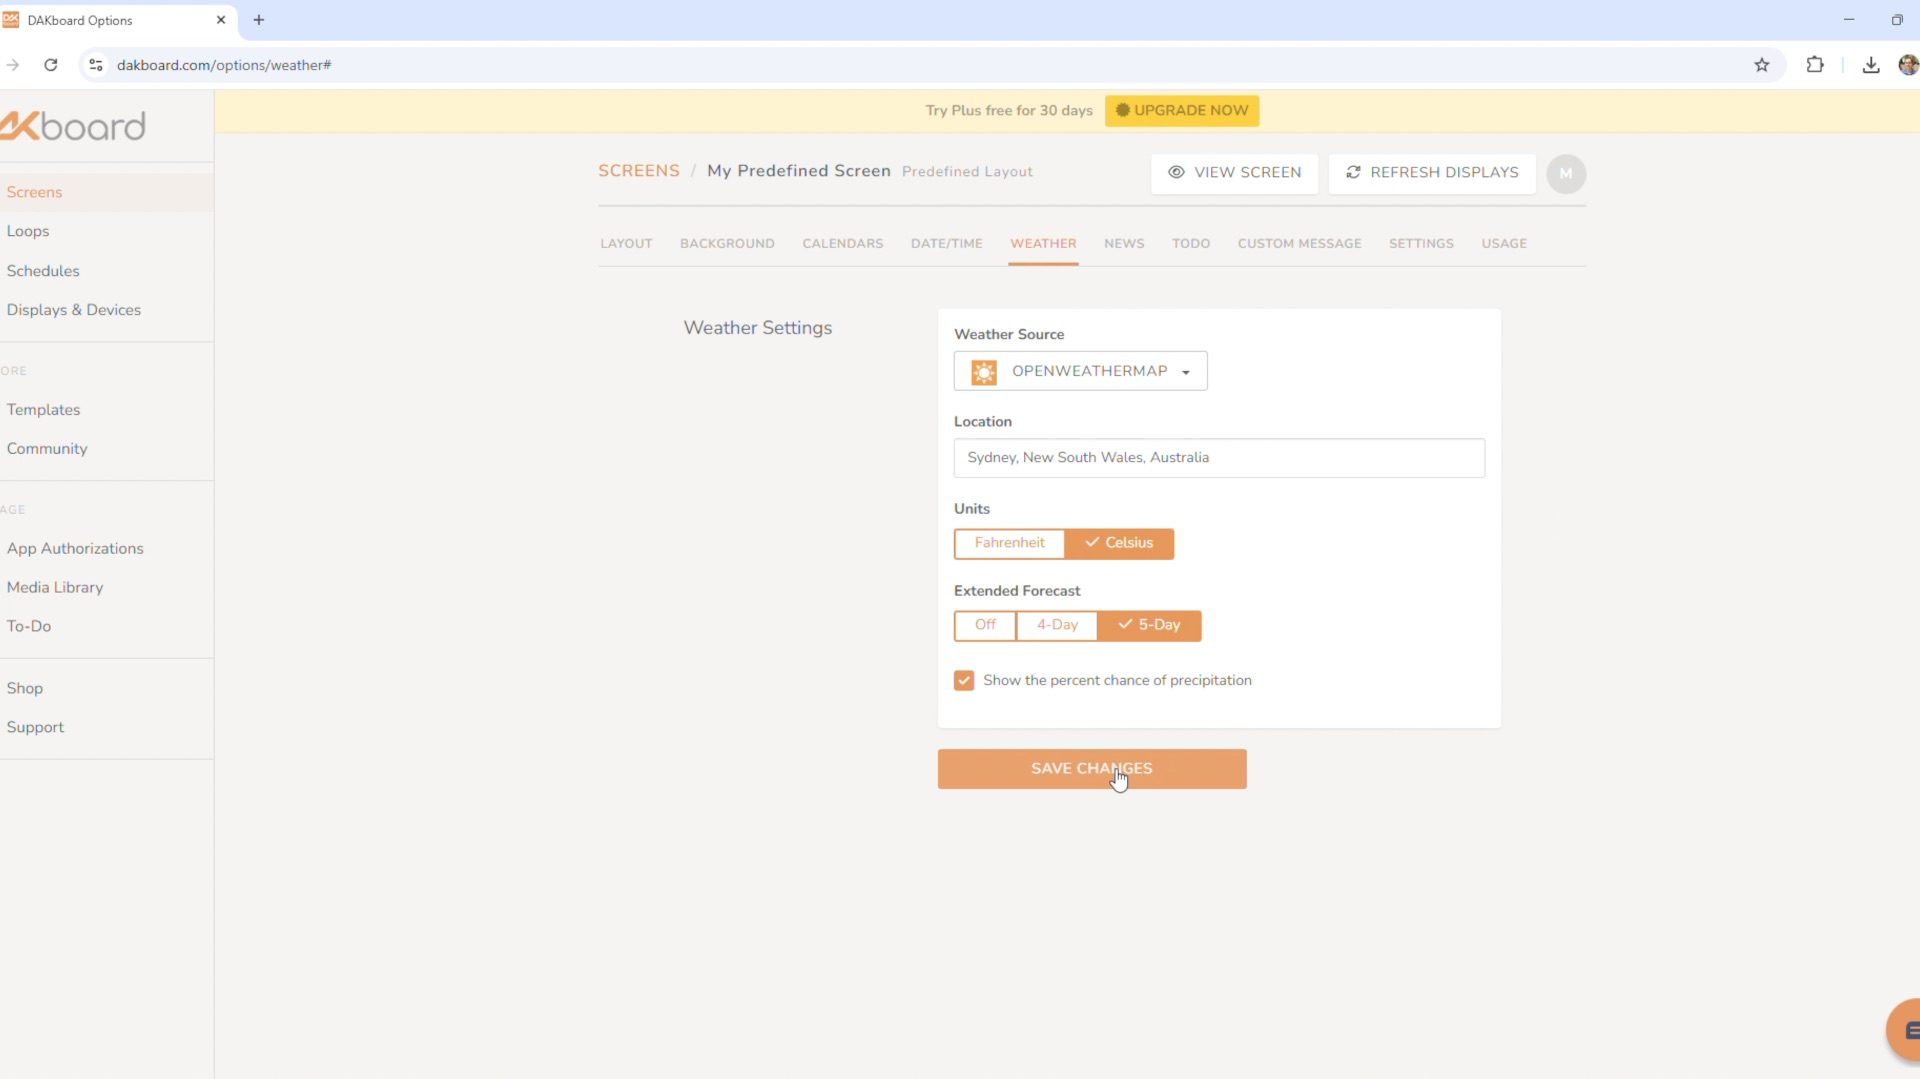Open Media Library in the sidebar
The width and height of the screenshot is (1920, 1079).
click(55, 588)
